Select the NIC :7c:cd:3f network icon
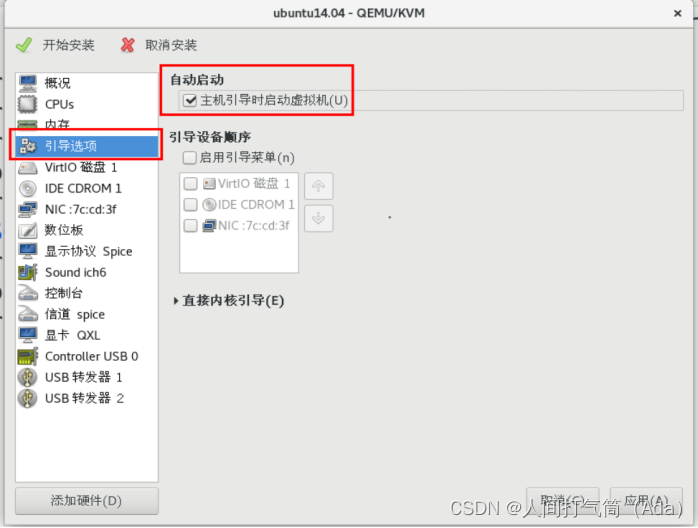This screenshot has height=528, width=698. 28,209
